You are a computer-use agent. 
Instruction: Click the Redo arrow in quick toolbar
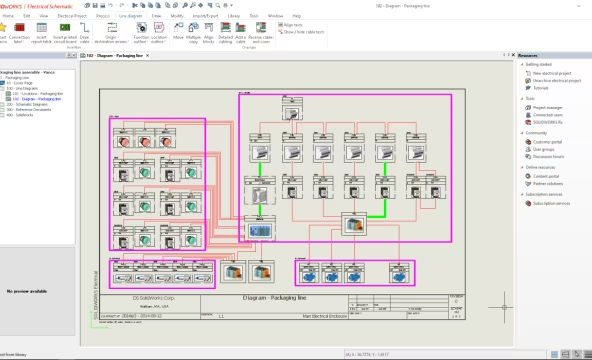[x=122, y=6]
